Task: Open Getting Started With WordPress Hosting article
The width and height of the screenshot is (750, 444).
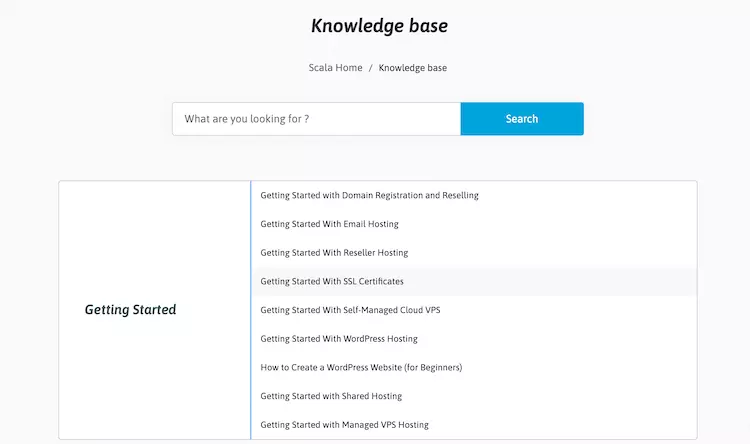Action: click(339, 339)
